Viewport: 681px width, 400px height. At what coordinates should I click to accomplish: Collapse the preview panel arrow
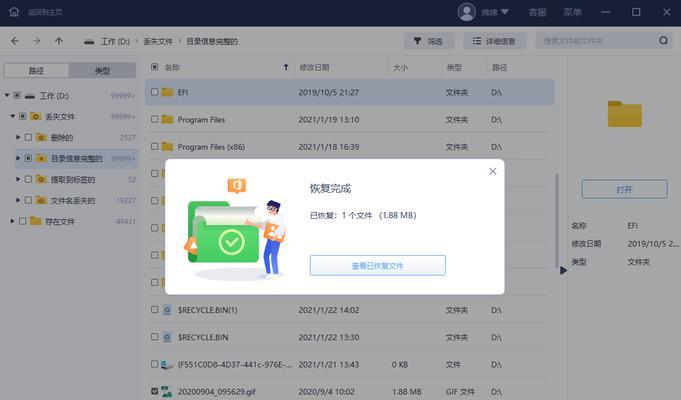tap(563, 270)
